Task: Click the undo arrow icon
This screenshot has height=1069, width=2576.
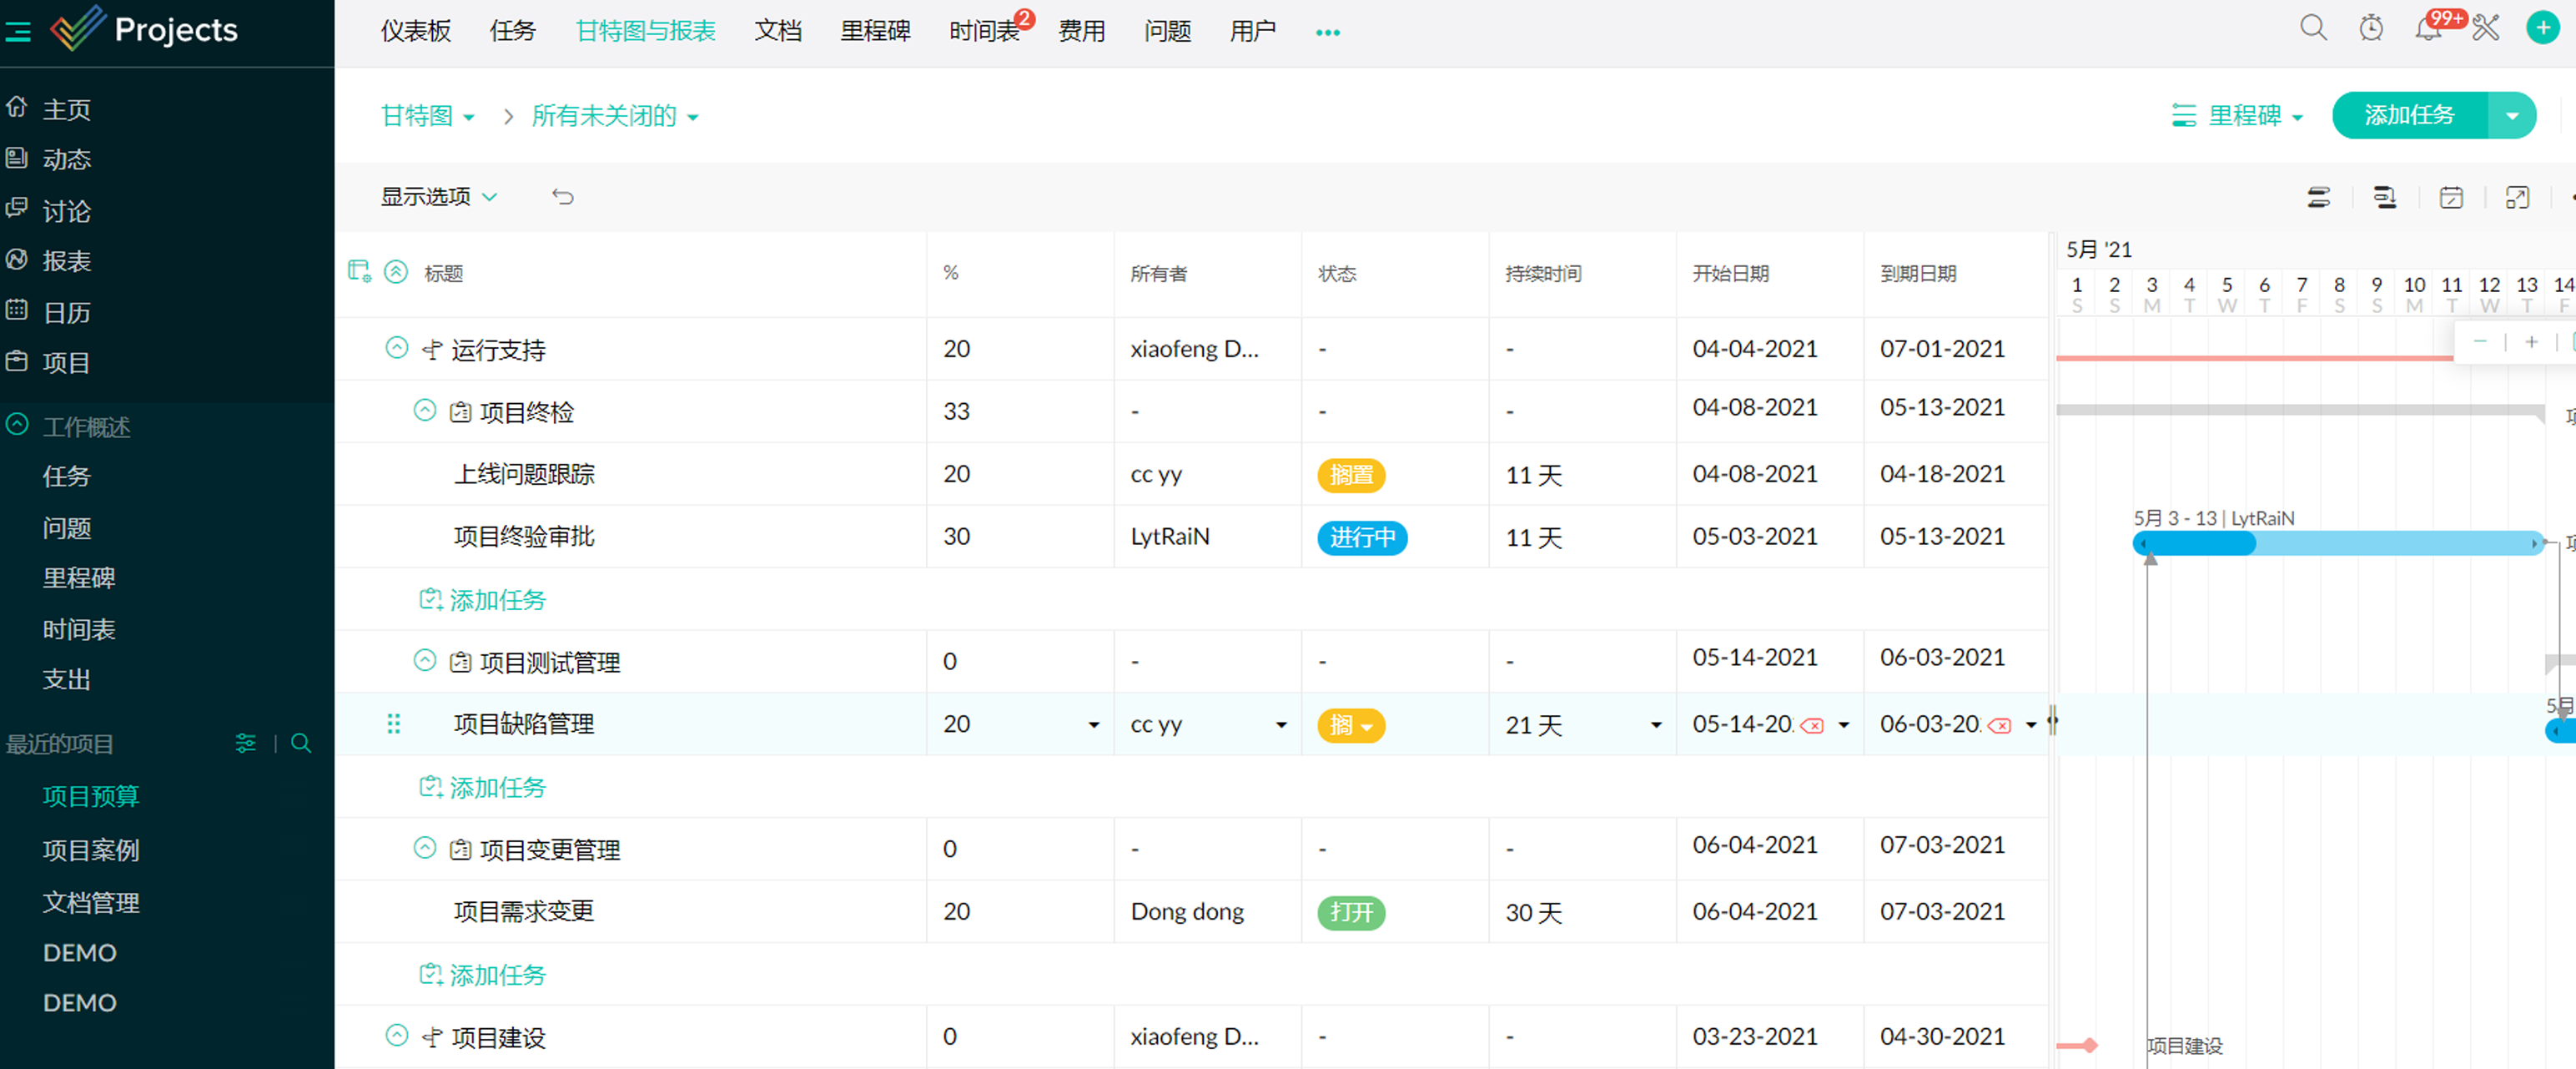Action: [x=563, y=197]
